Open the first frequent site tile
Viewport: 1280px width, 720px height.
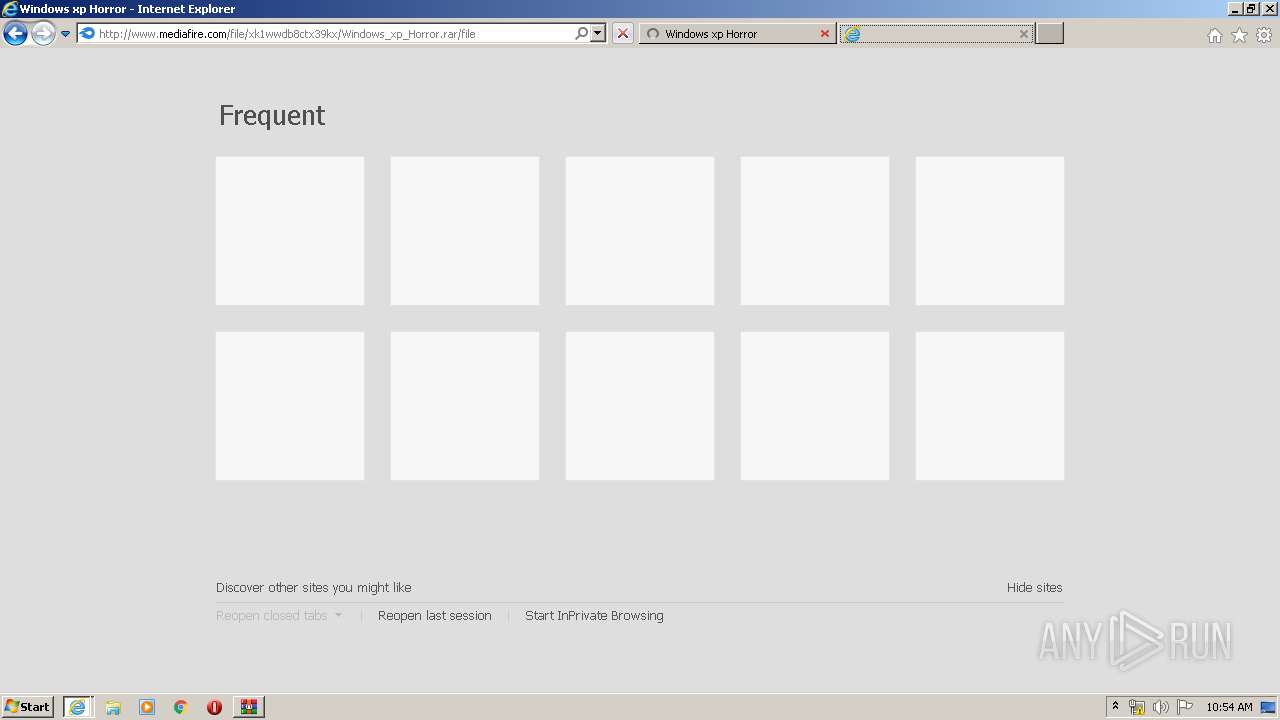point(290,230)
